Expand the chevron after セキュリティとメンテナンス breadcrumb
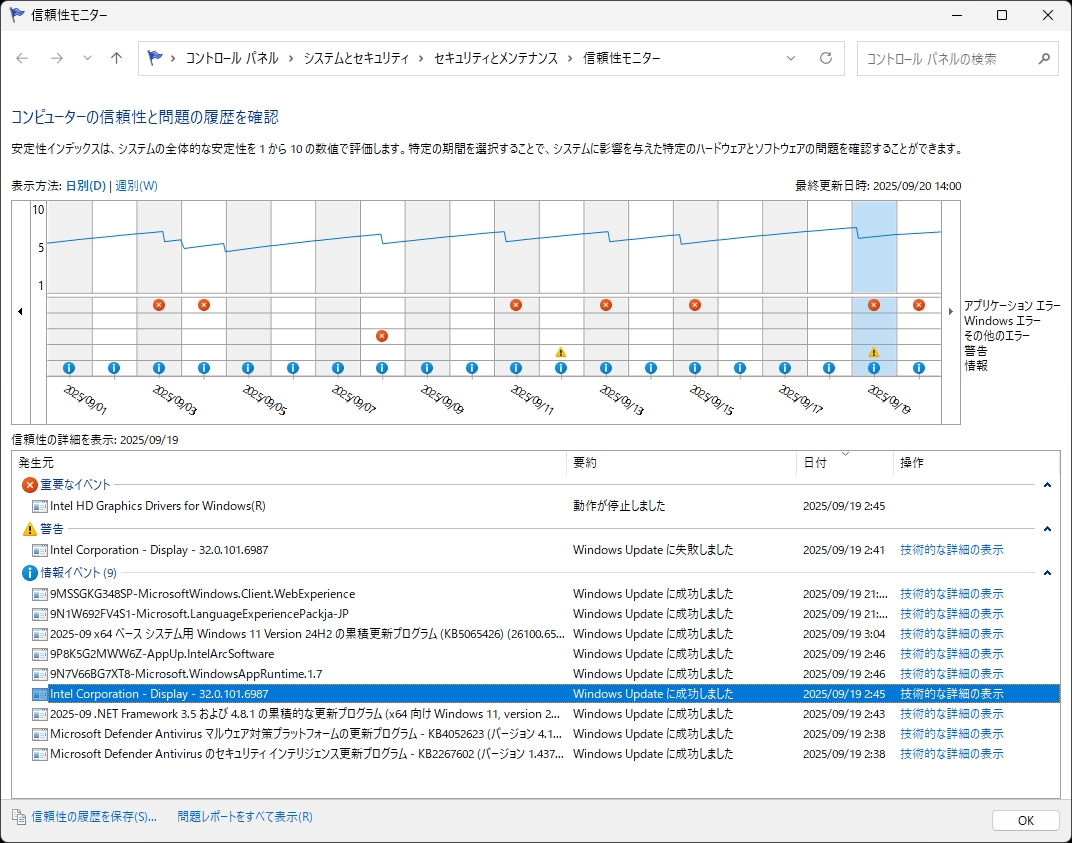The image size is (1072, 843). pos(570,59)
